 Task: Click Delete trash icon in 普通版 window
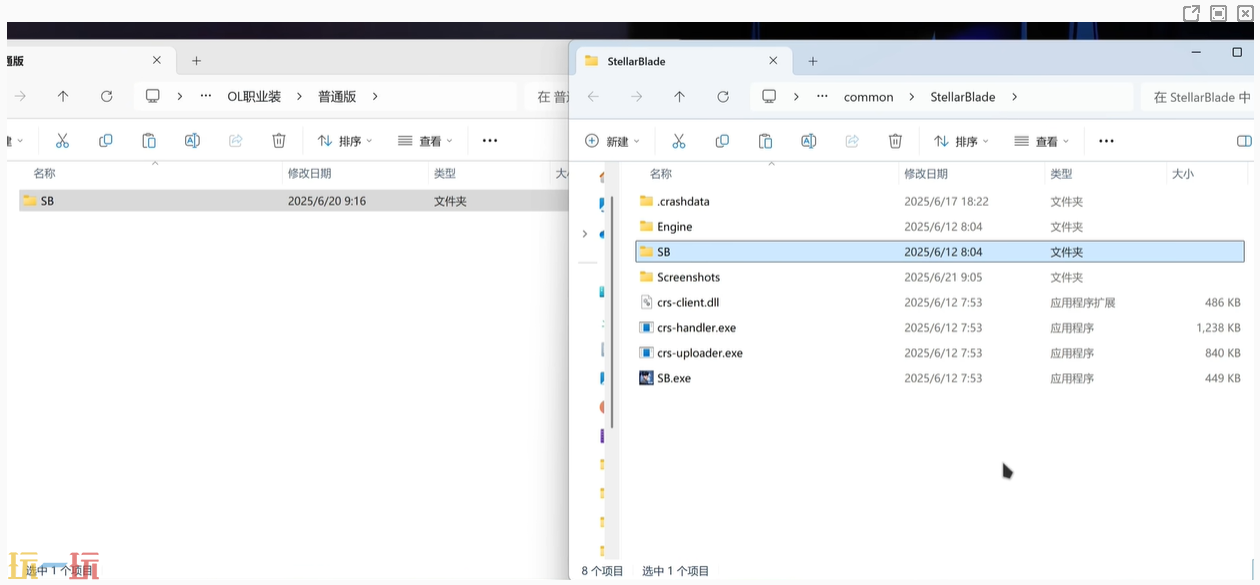tap(279, 141)
